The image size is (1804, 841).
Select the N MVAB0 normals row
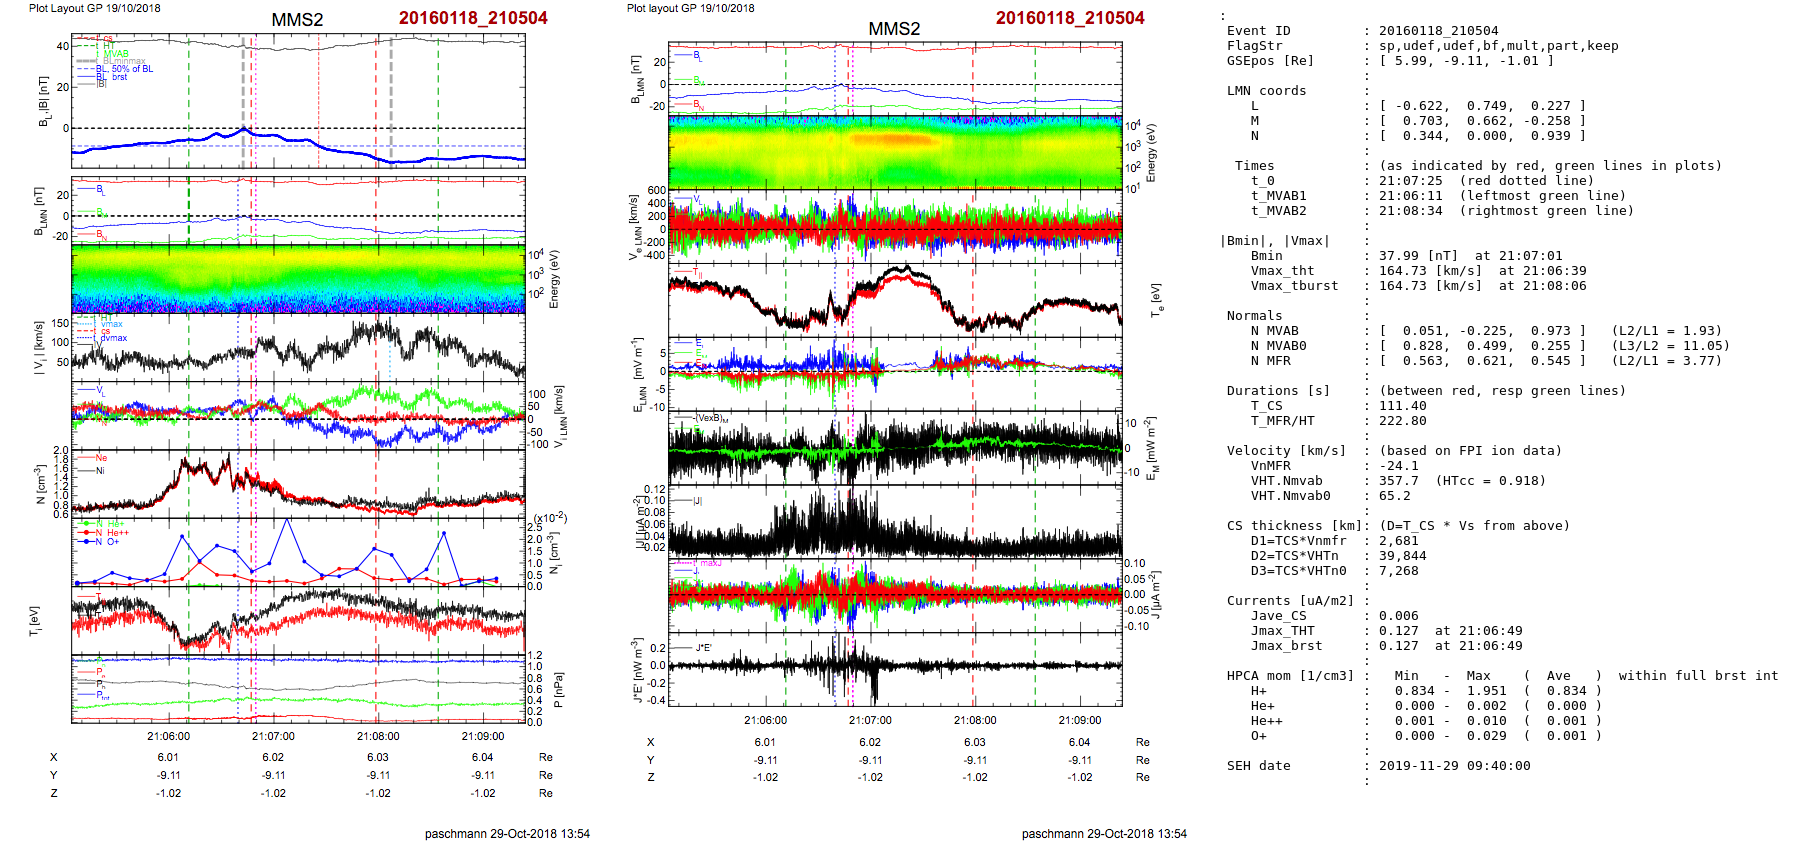[x=1475, y=346]
